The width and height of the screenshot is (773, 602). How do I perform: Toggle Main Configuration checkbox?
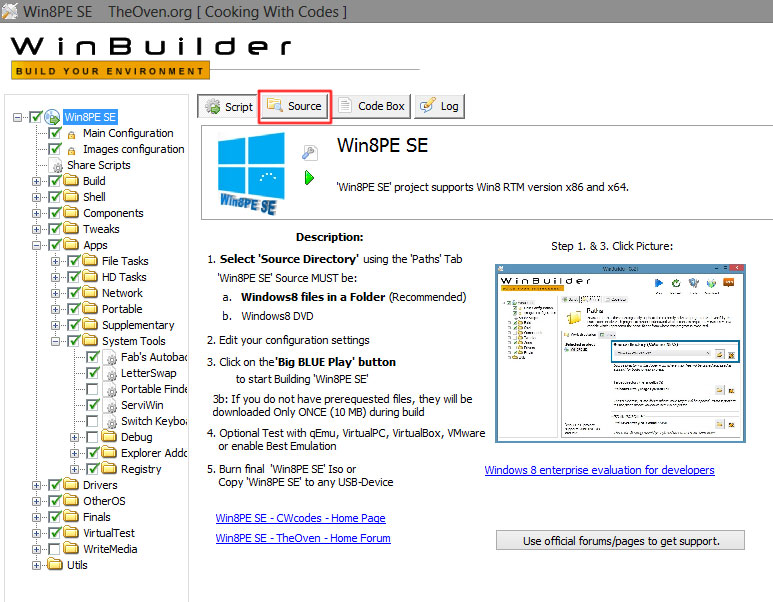55,133
